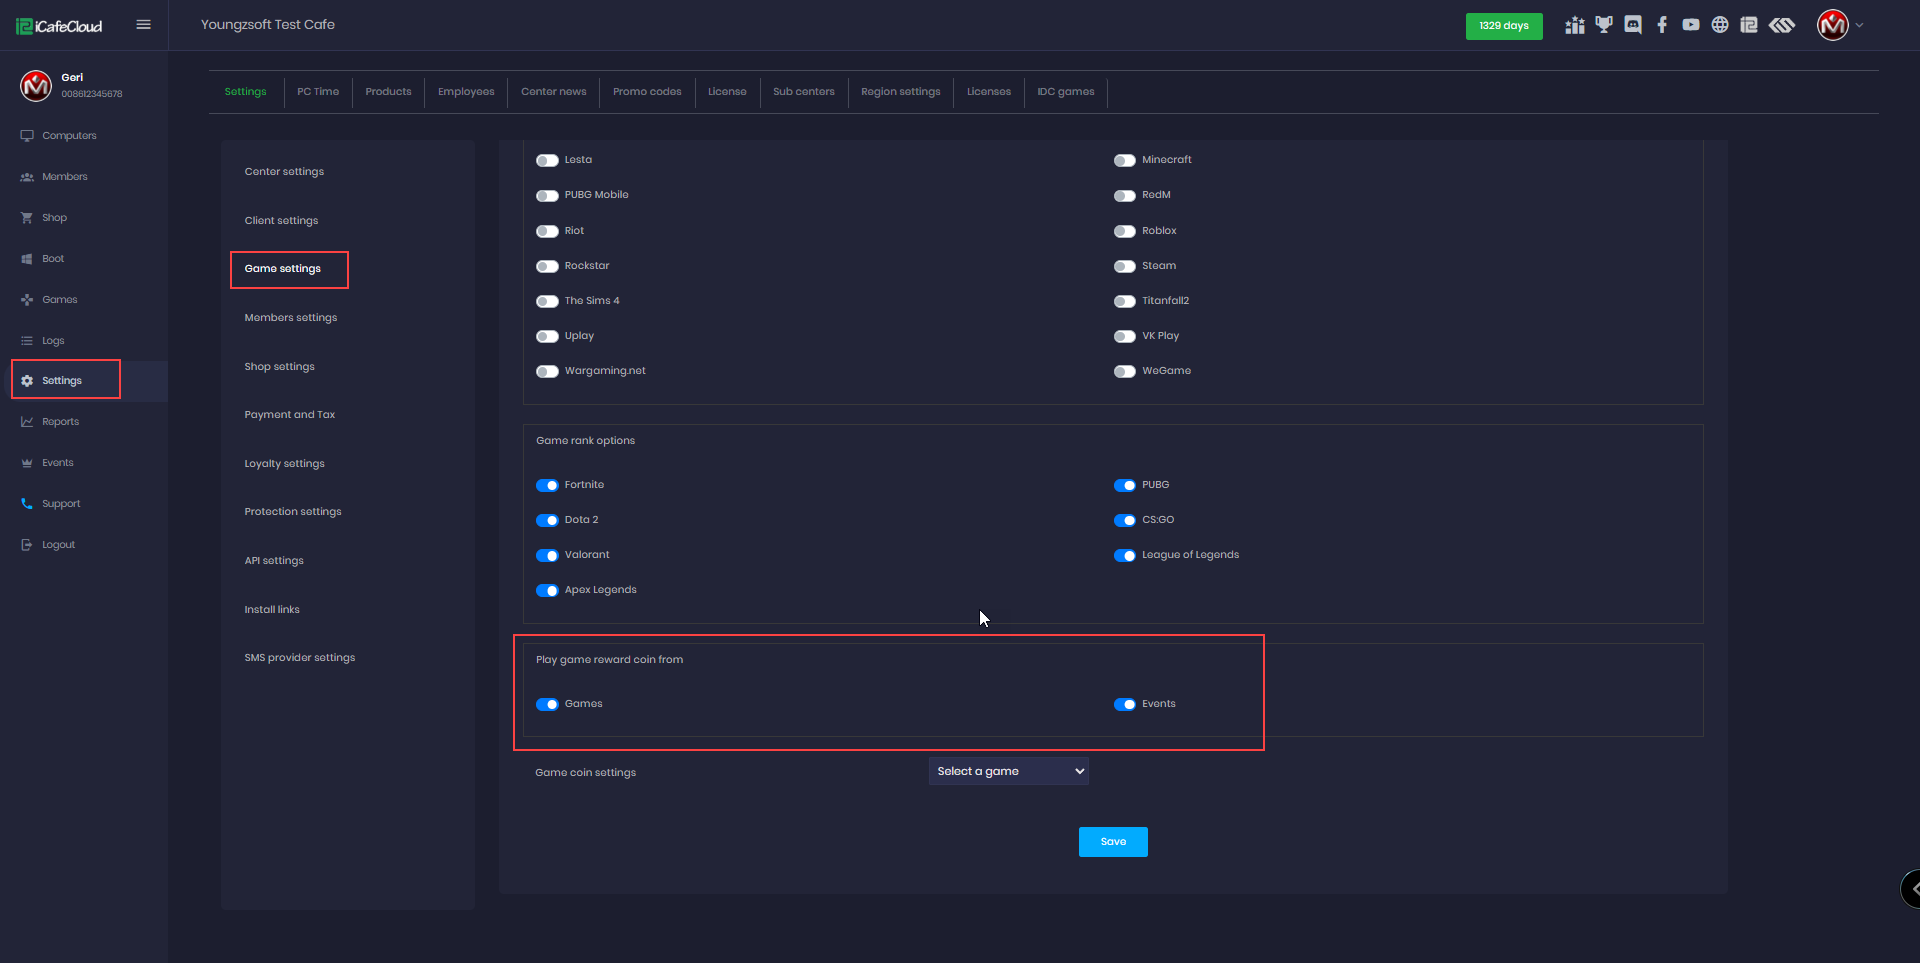Enable the Steam launcher toggle
The image size is (1920, 963).
[x=1125, y=266]
